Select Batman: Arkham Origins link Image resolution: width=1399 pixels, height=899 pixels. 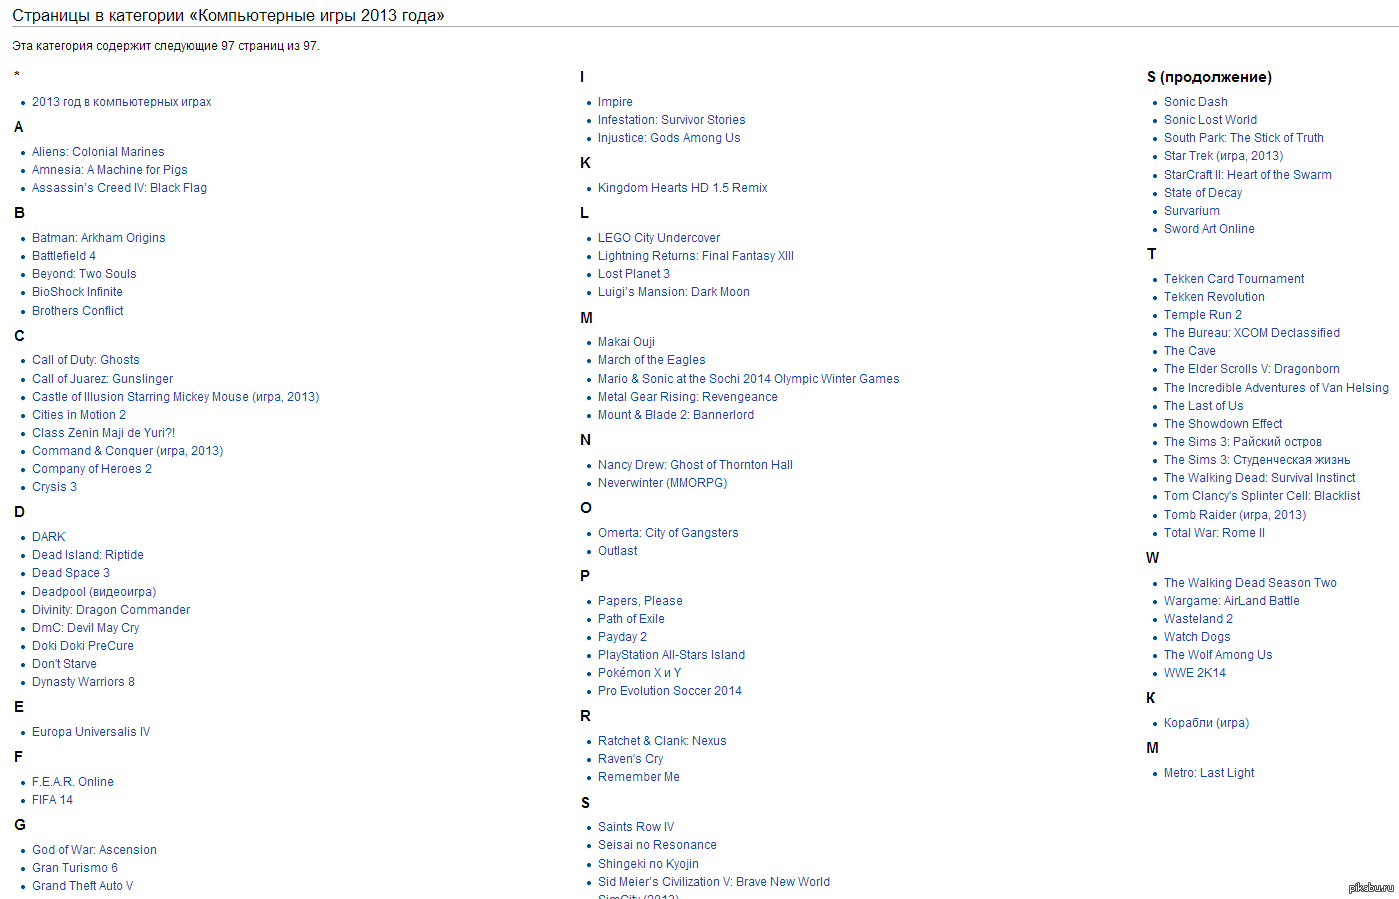99,238
